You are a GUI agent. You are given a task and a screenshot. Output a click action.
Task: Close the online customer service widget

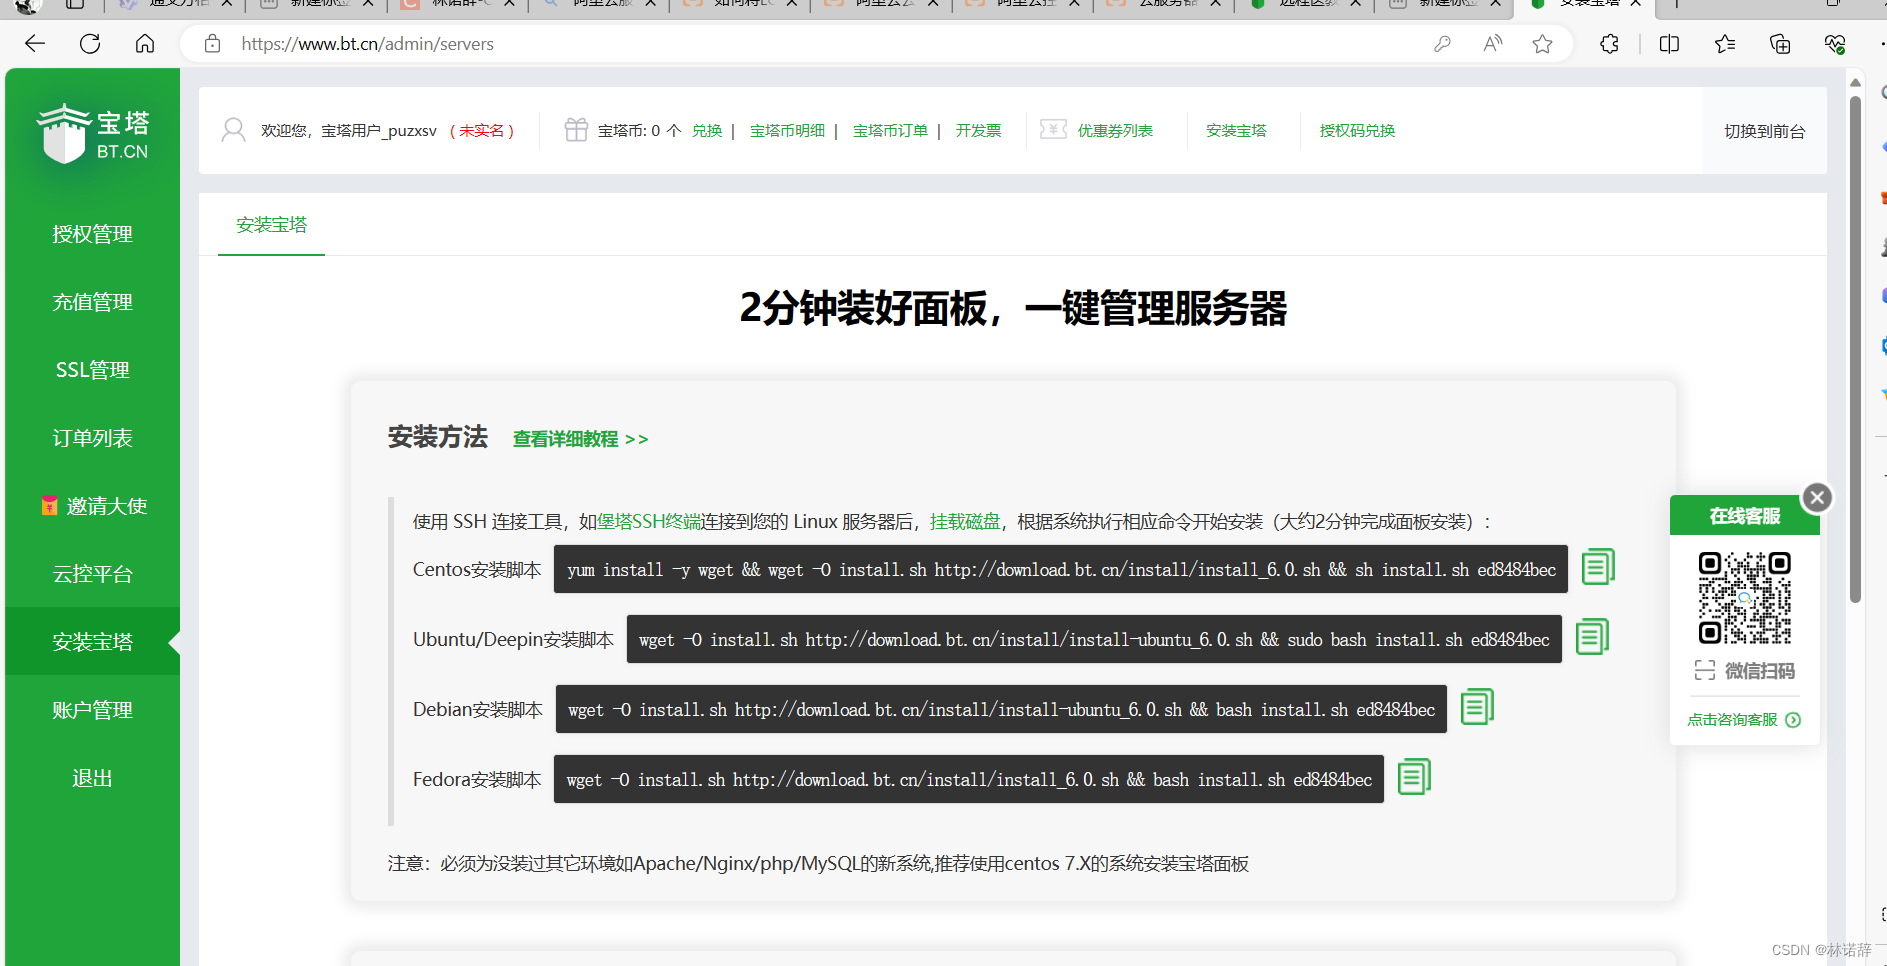[x=1817, y=497]
